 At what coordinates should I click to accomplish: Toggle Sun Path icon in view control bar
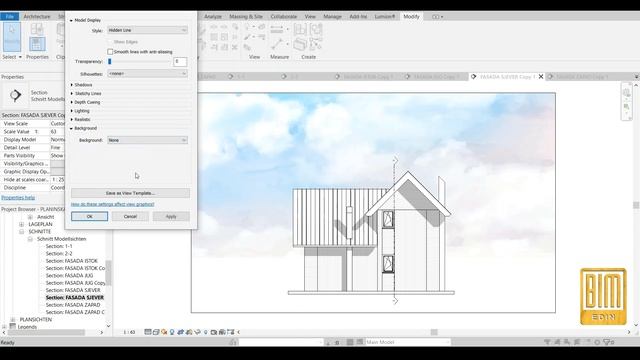(x=164, y=332)
